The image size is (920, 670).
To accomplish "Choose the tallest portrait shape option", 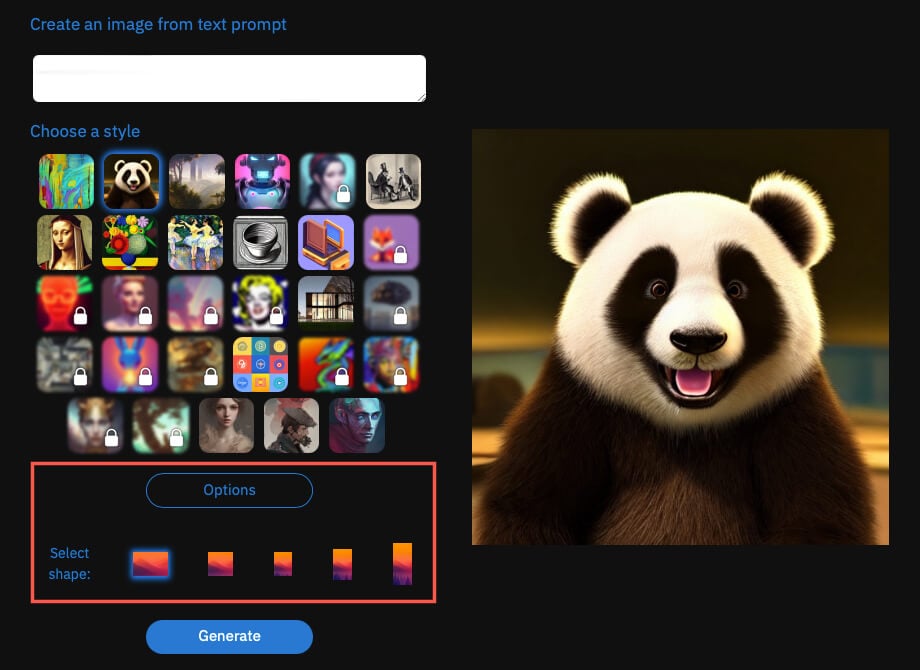I will click(x=402, y=564).
